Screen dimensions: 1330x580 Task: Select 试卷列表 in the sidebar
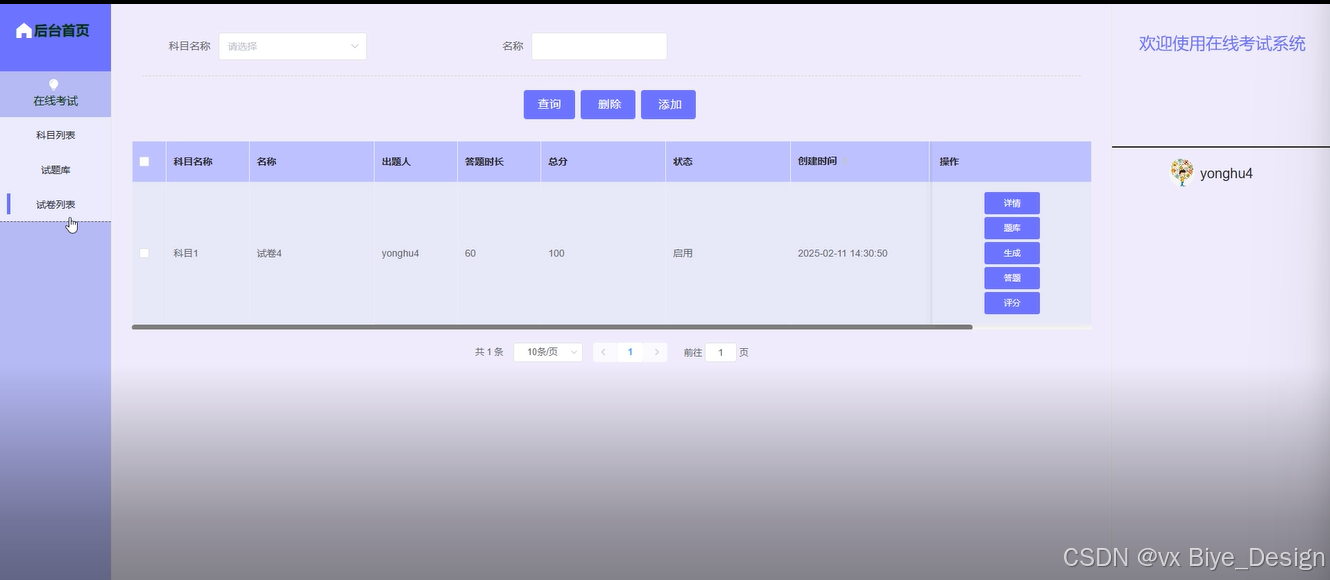[x=55, y=205]
